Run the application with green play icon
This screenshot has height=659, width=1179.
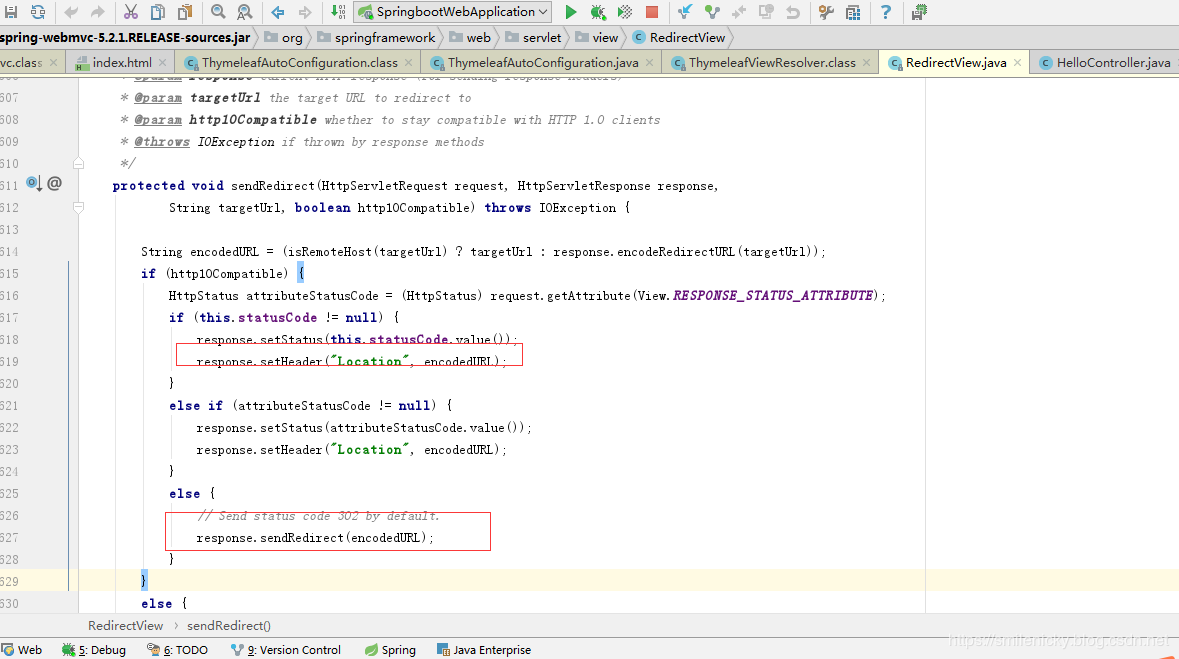[x=571, y=12]
